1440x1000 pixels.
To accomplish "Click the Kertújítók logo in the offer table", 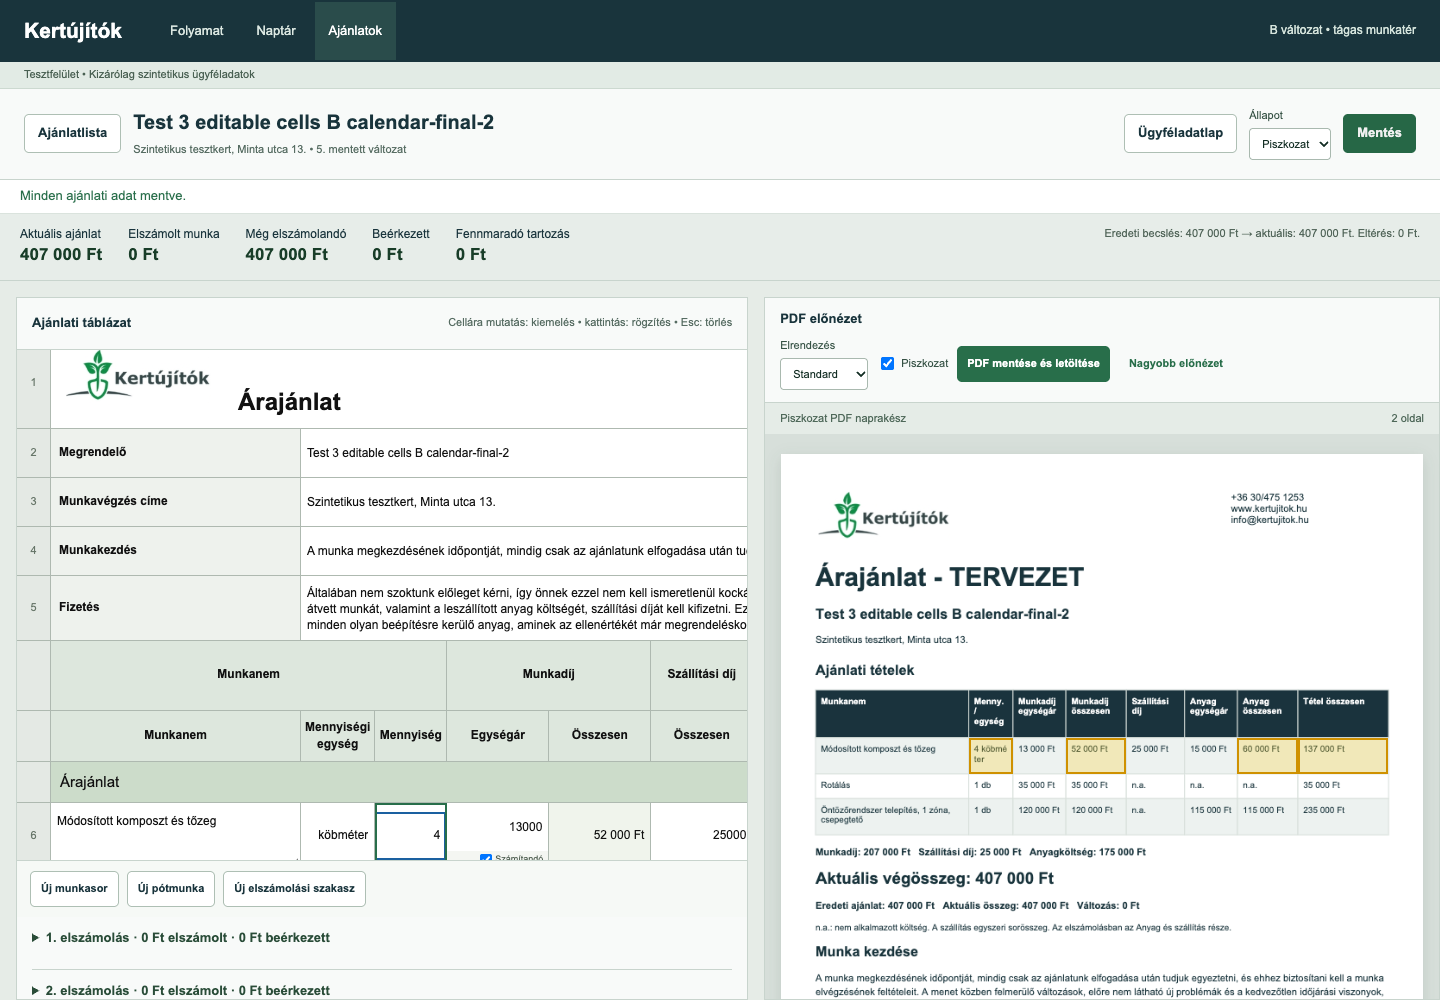I will (x=138, y=375).
